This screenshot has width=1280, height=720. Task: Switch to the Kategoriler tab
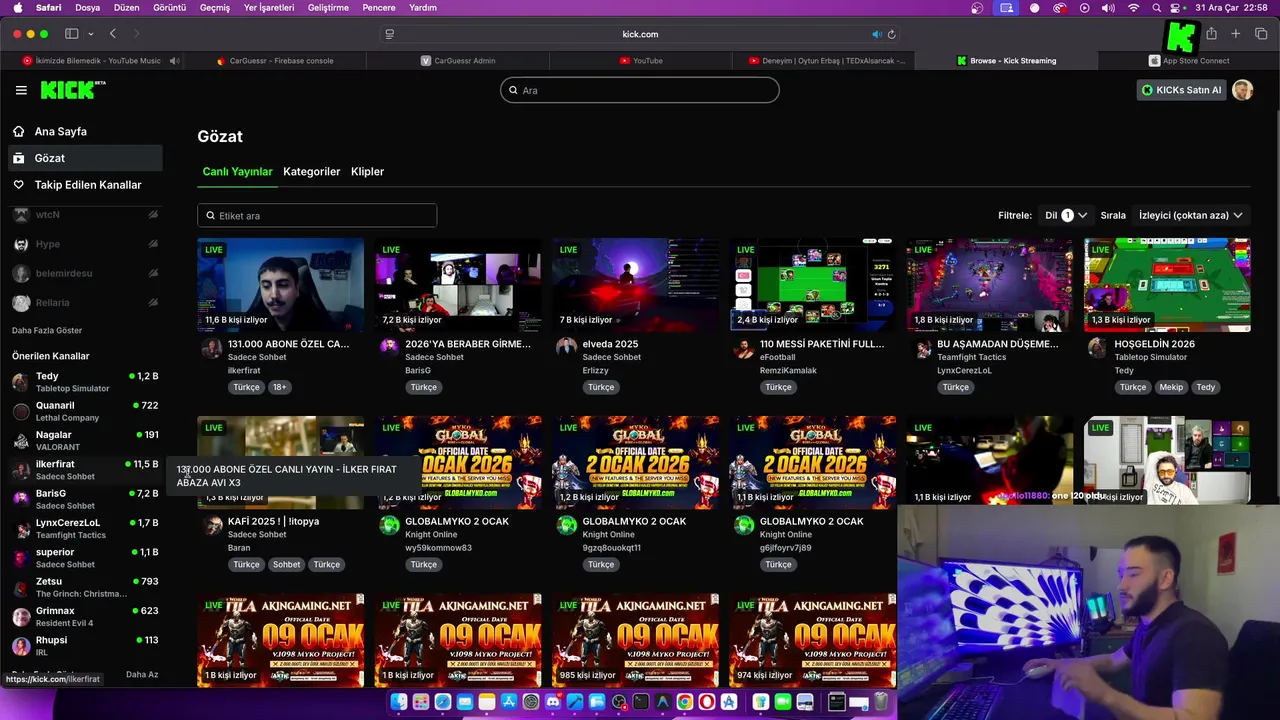(312, 171)
